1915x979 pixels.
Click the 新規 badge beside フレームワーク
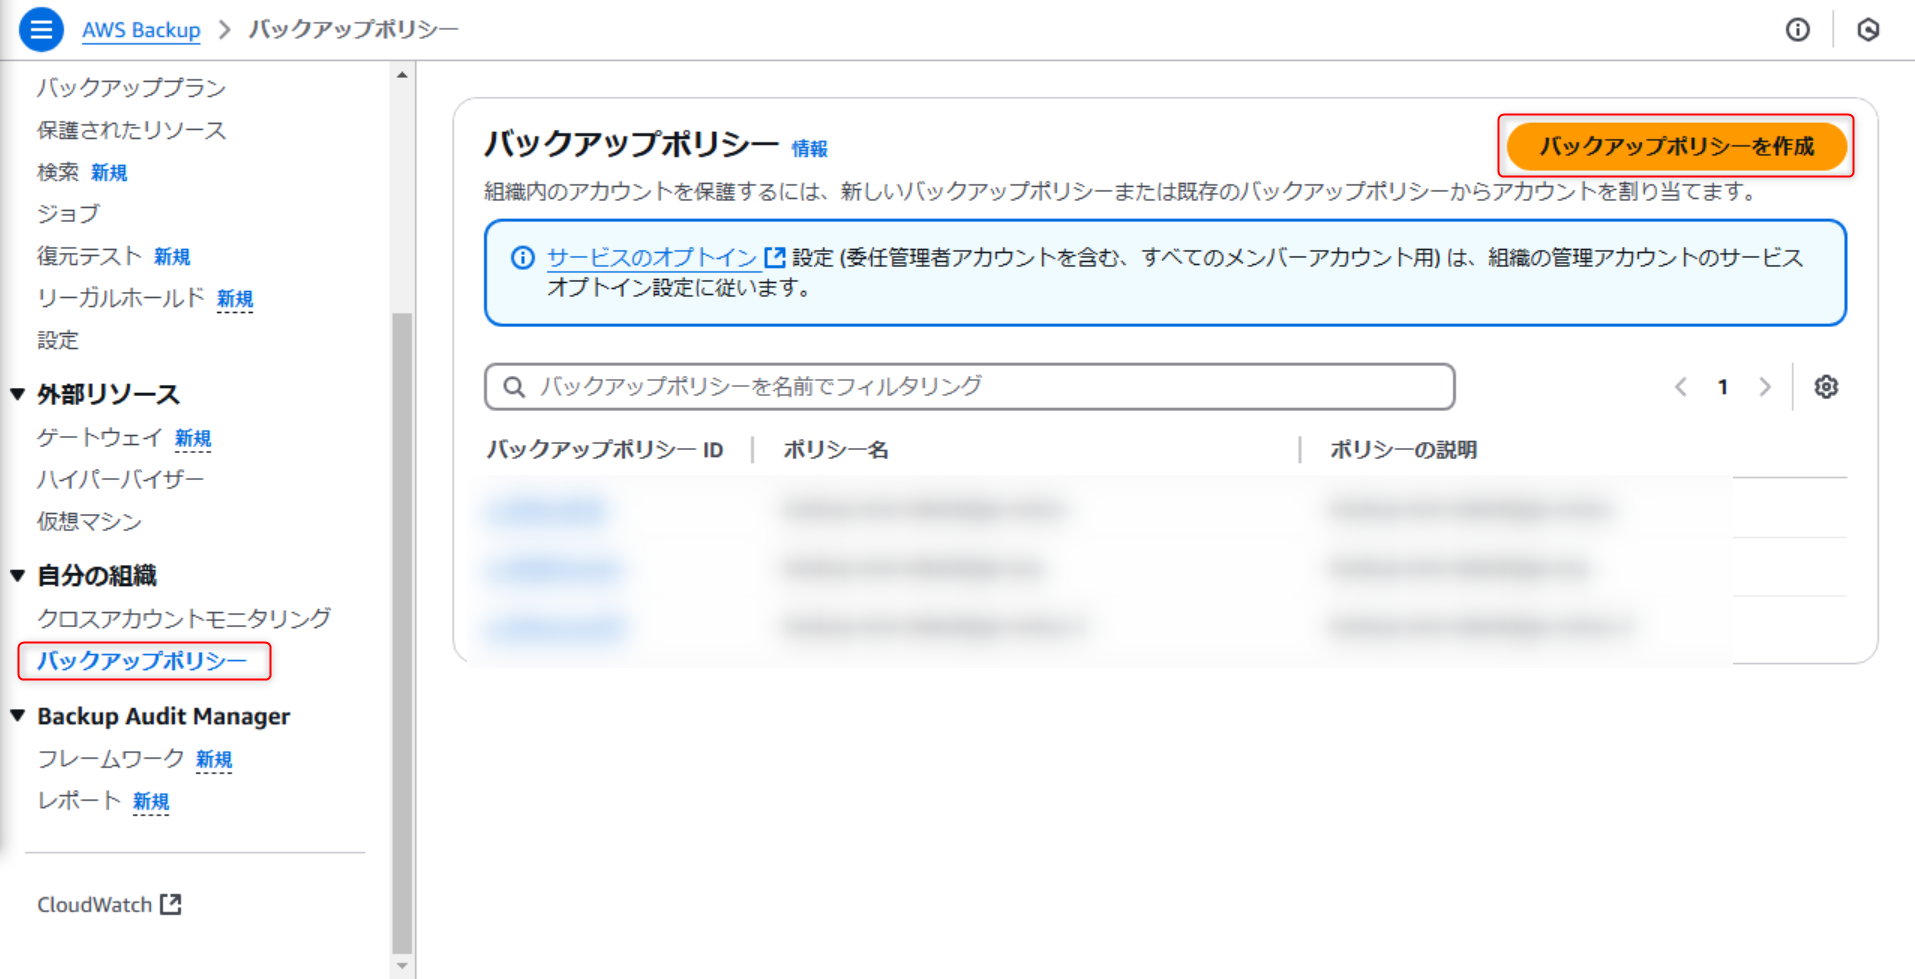(x=214, y=760)
